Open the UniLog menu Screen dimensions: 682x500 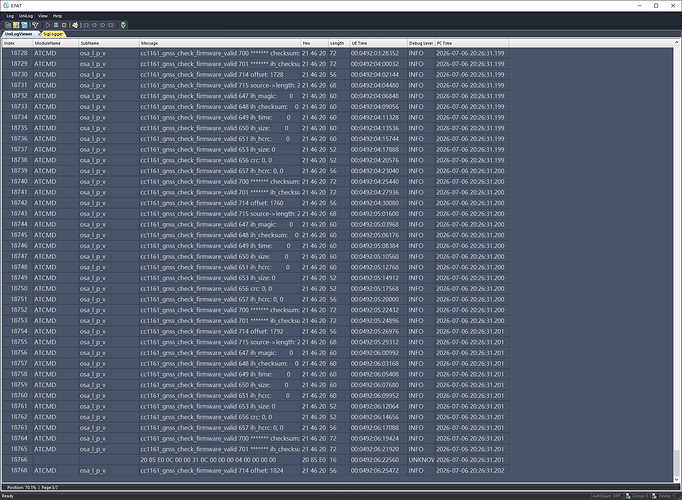[26, 16]
